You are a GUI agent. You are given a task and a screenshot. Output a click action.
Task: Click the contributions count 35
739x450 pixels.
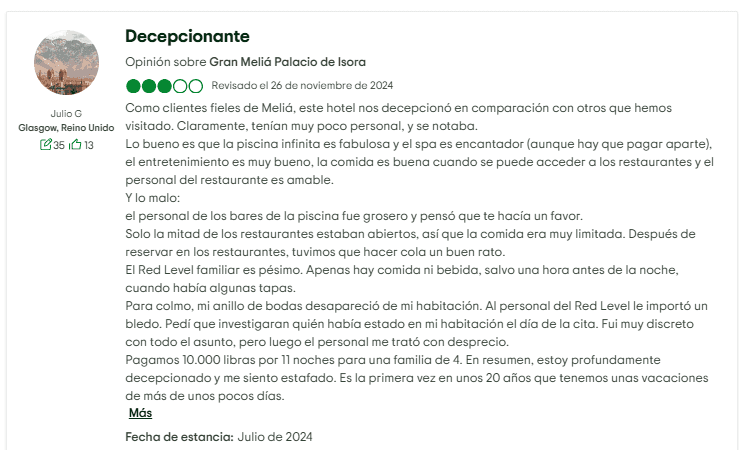(59, 145)
